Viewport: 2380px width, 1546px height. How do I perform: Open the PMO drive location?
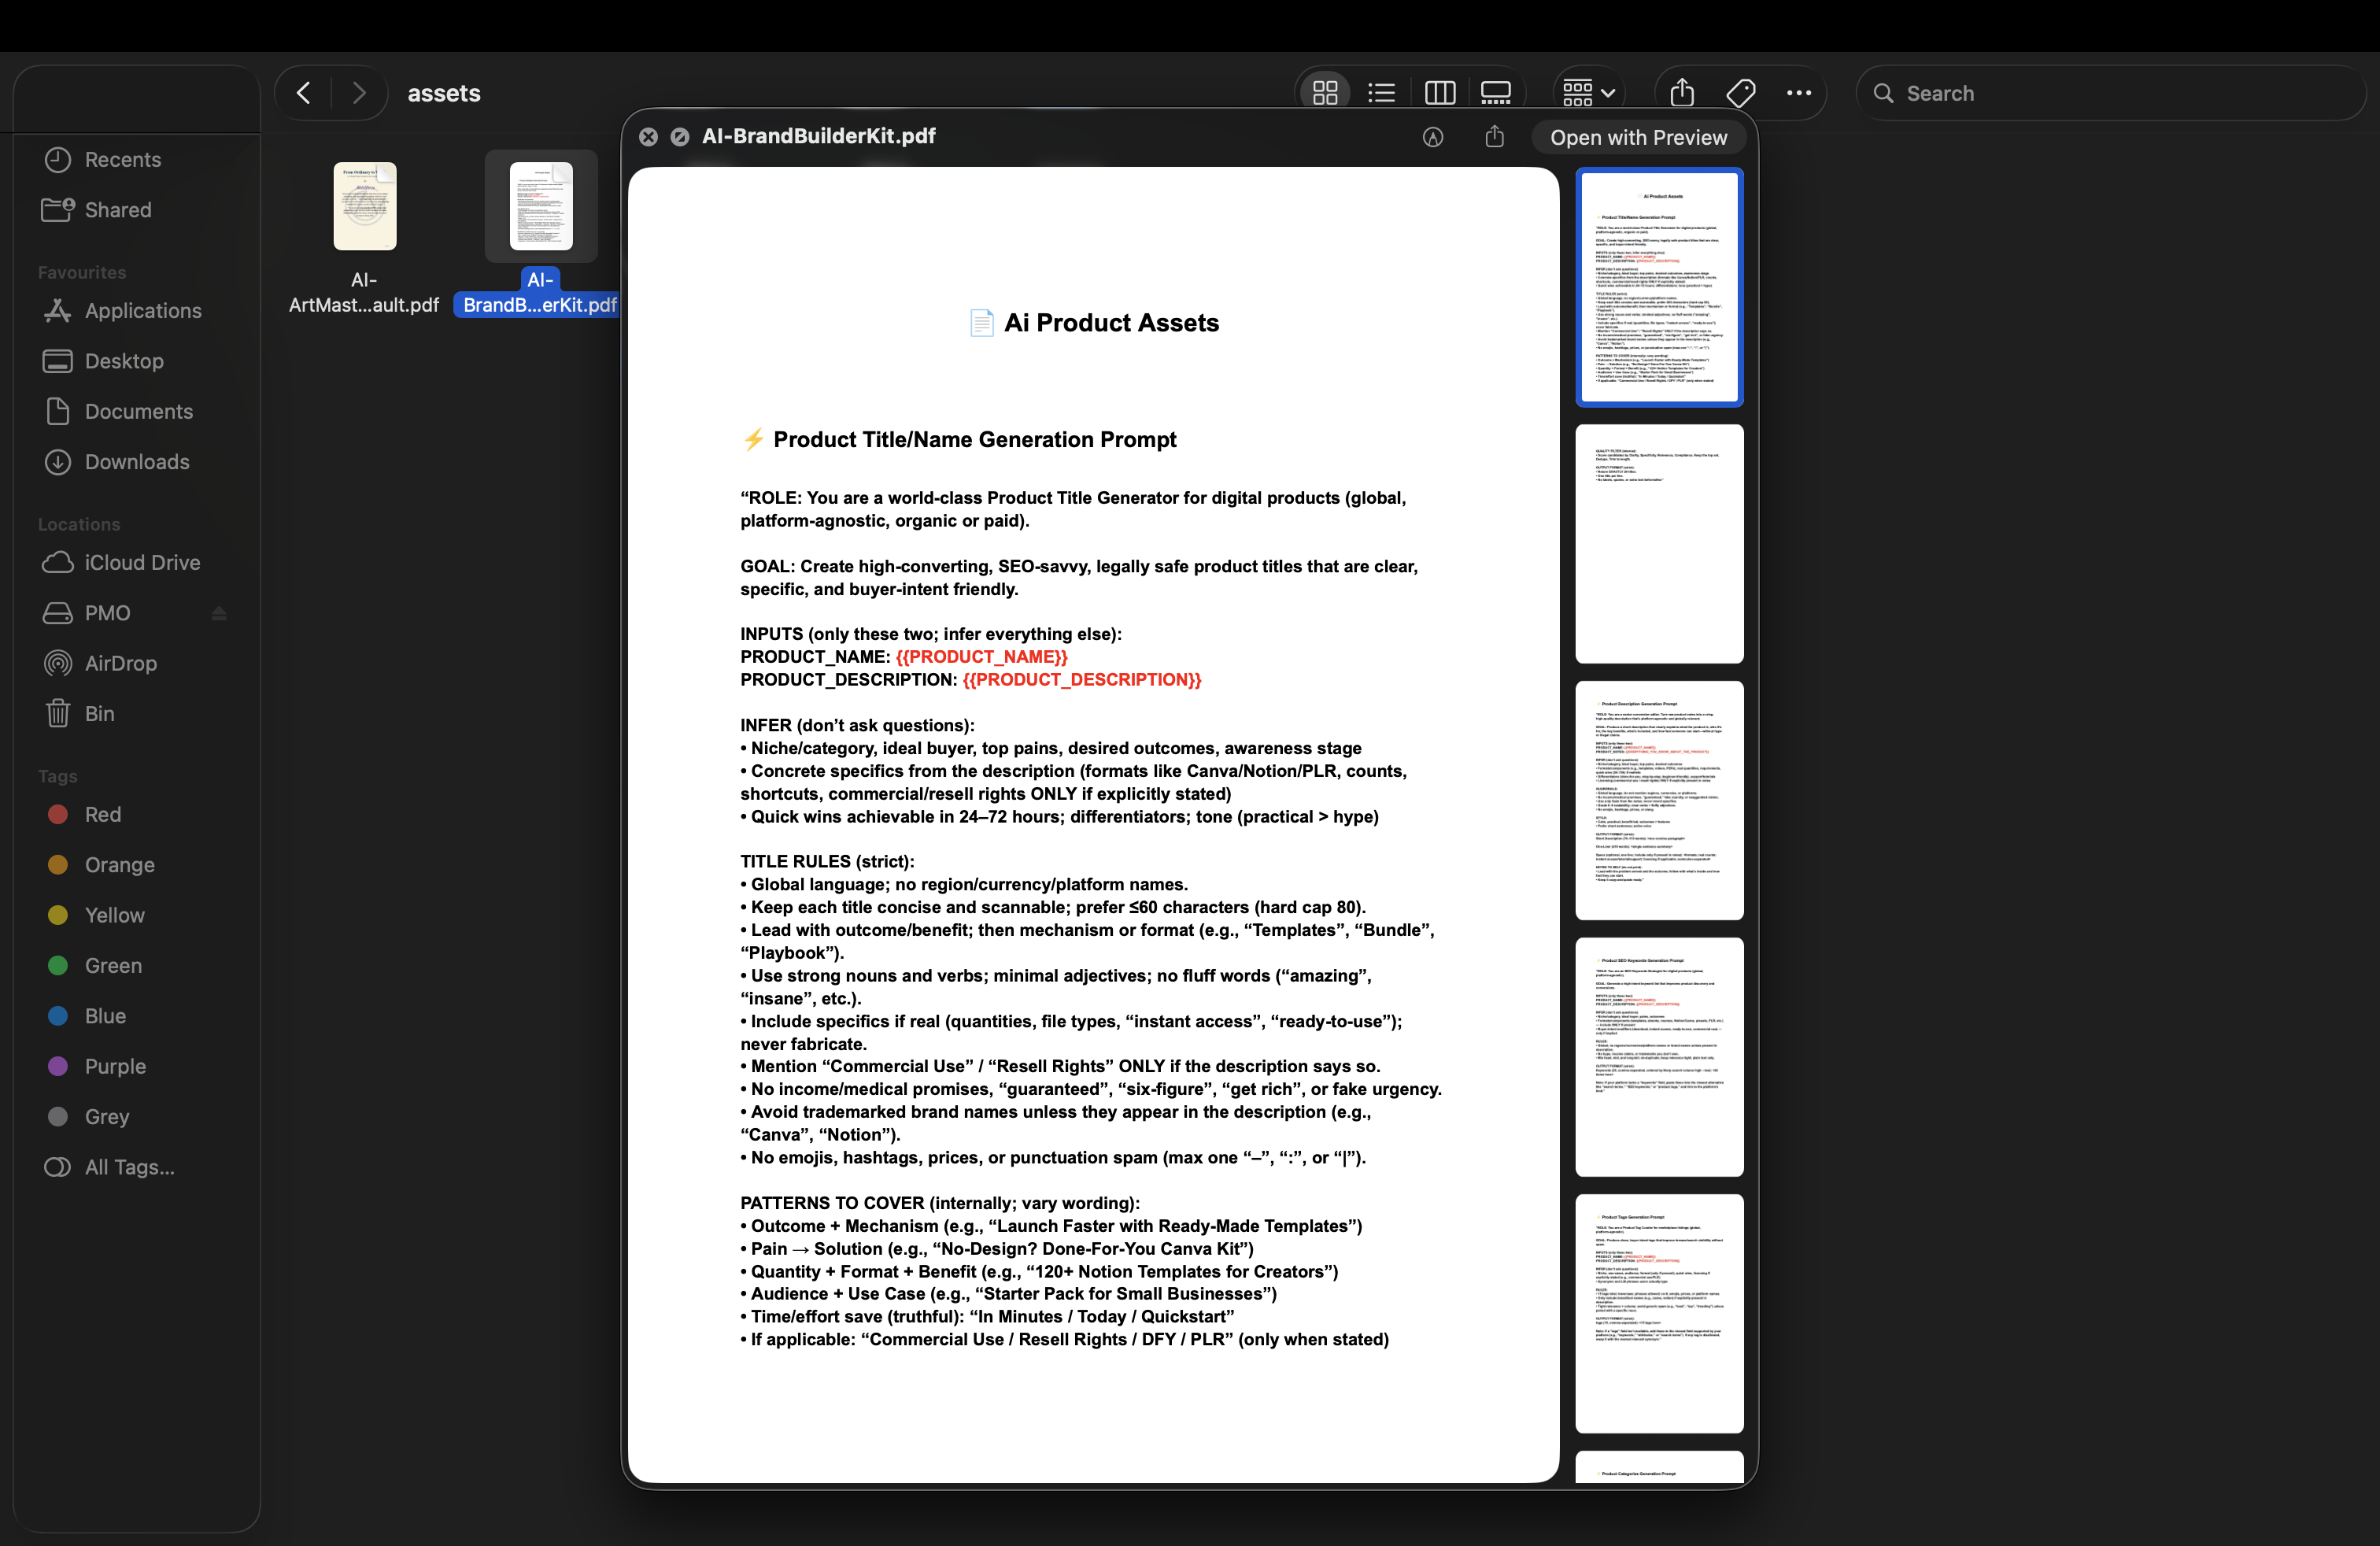pos(107,613)
